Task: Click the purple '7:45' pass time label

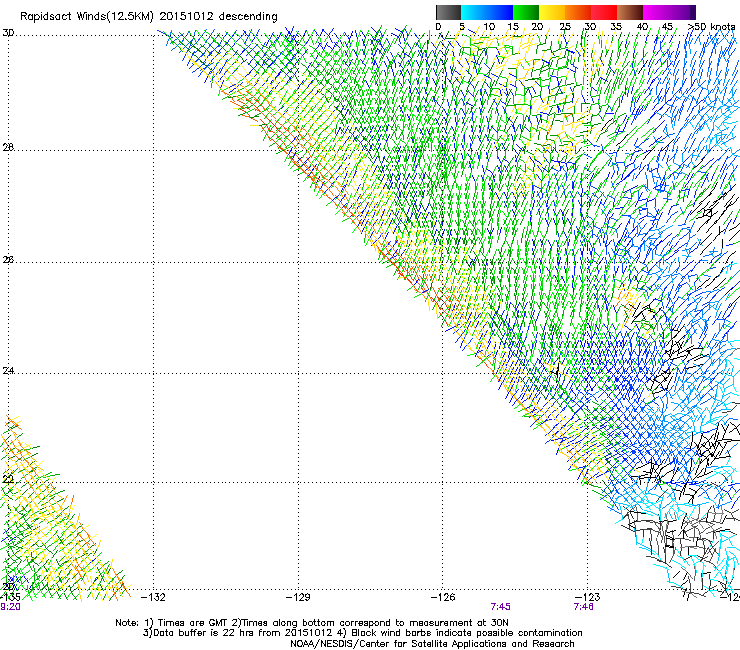Action: coord(501,607)
